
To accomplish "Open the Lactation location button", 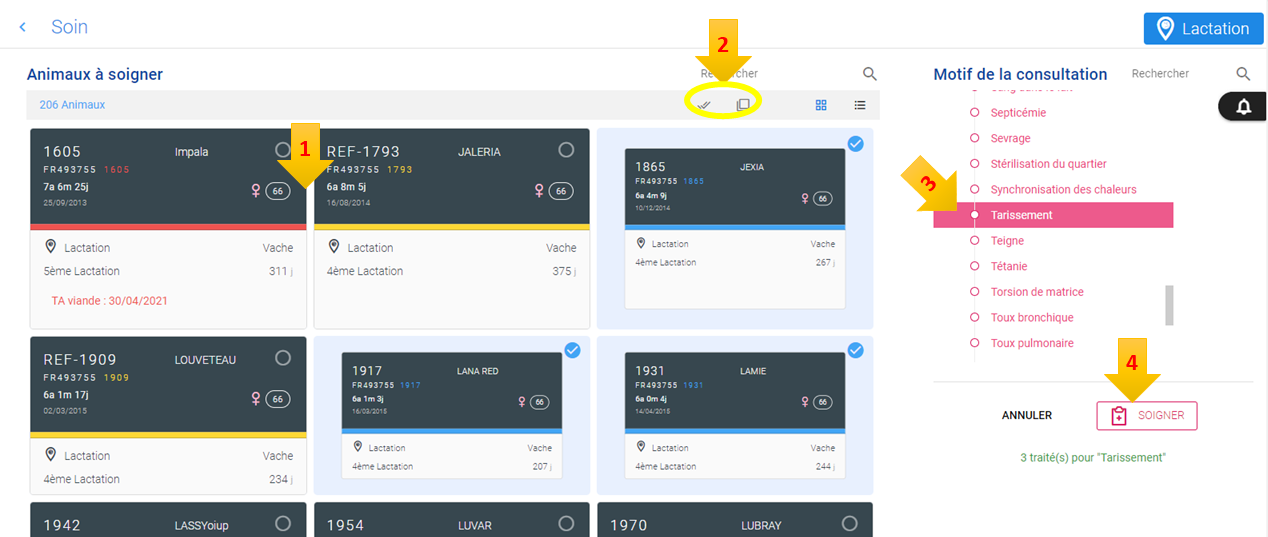I will 1203,28.
